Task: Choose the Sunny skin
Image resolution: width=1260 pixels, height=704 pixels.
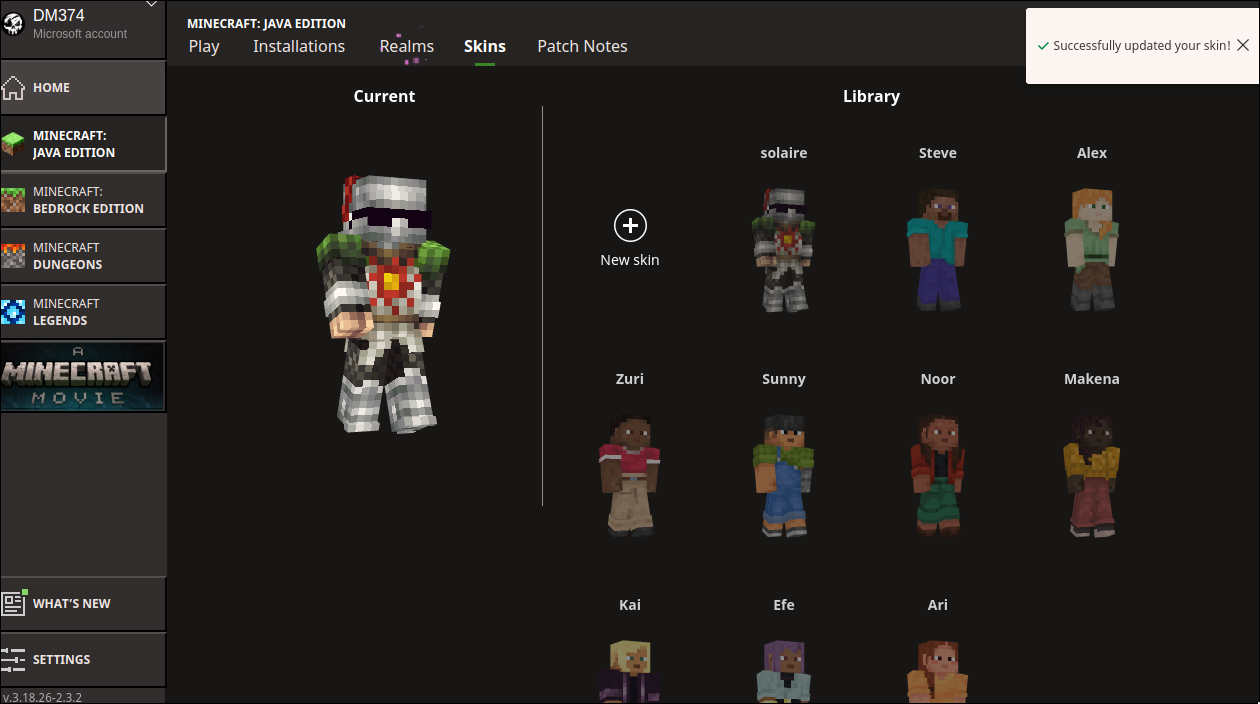Action: pyautogui.click(x=784, y=475)
